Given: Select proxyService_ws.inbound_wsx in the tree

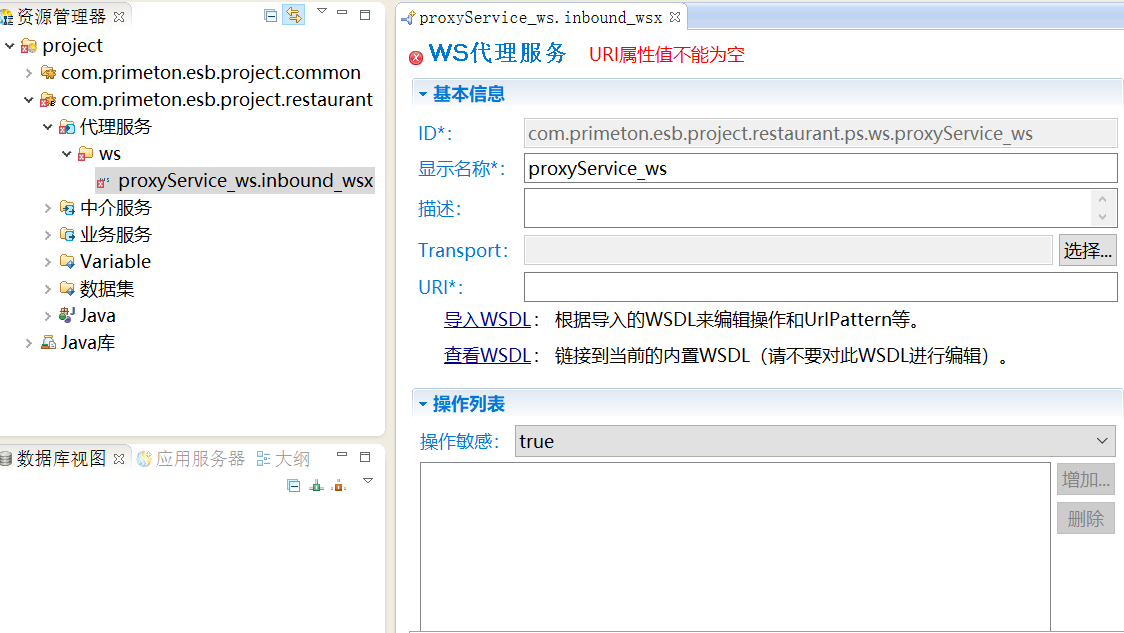Looking at the screenshot, I should 245,181.
